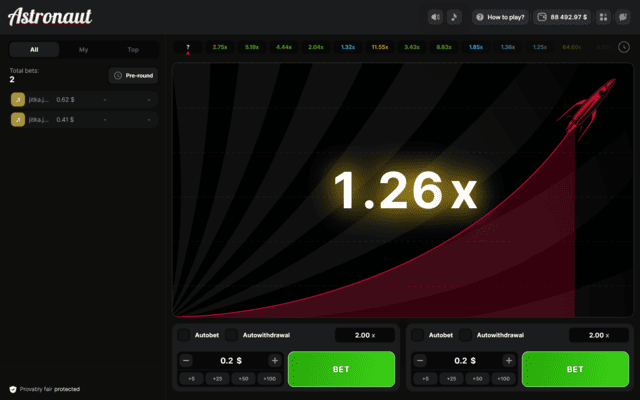Click the red rocket

pos(588,108)
